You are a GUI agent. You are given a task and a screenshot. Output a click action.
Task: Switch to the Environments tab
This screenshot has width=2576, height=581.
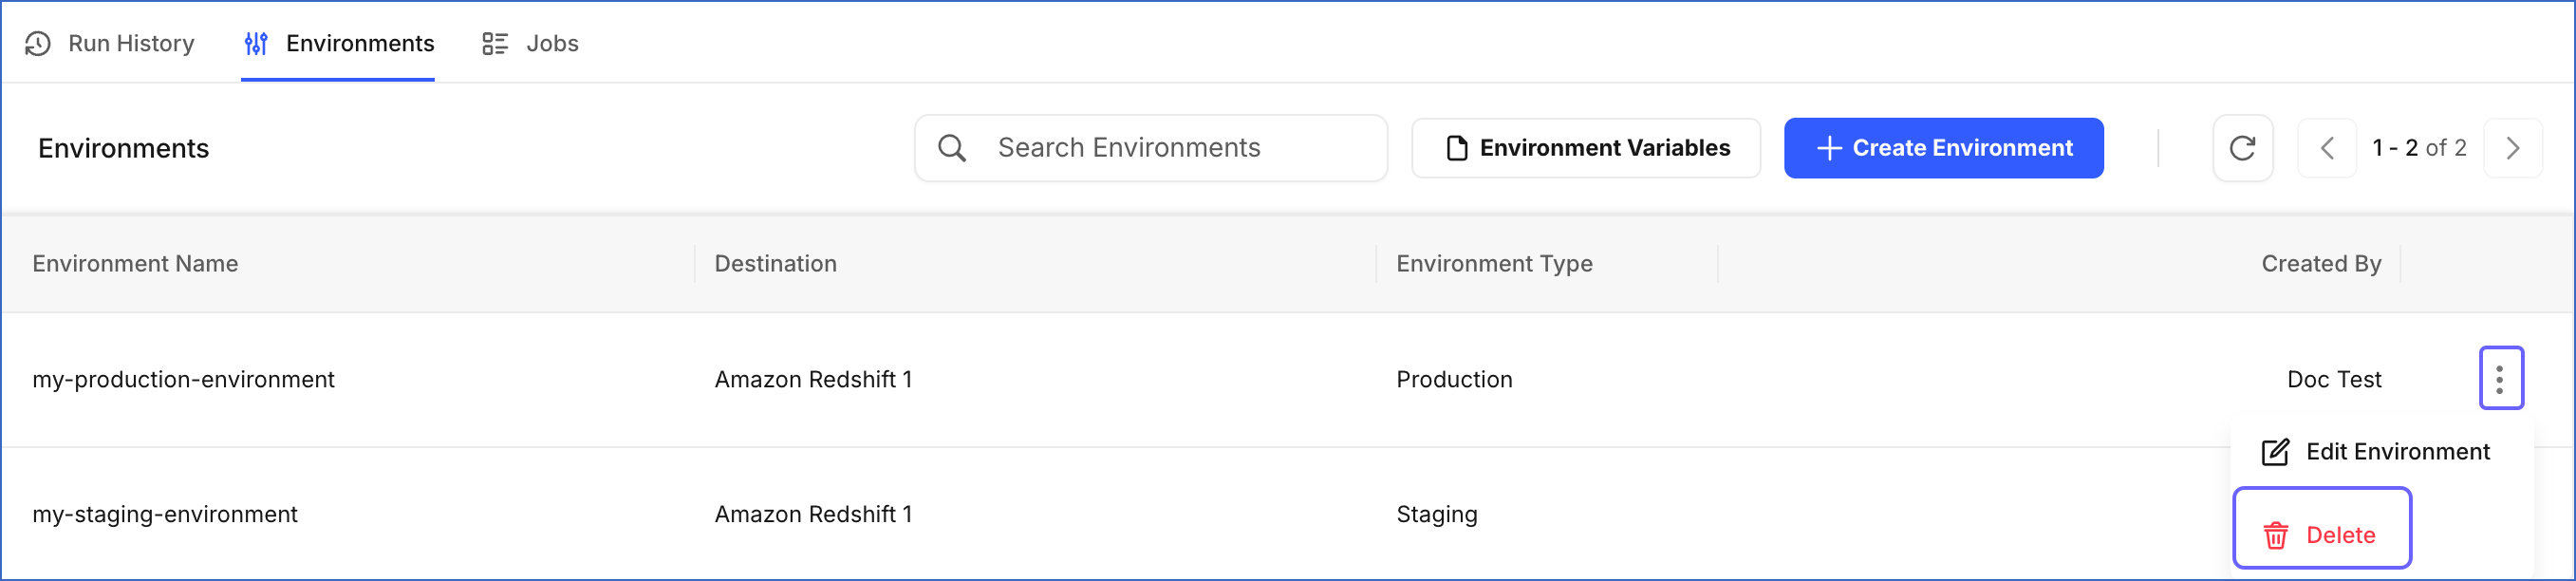(x=339, y=43)
